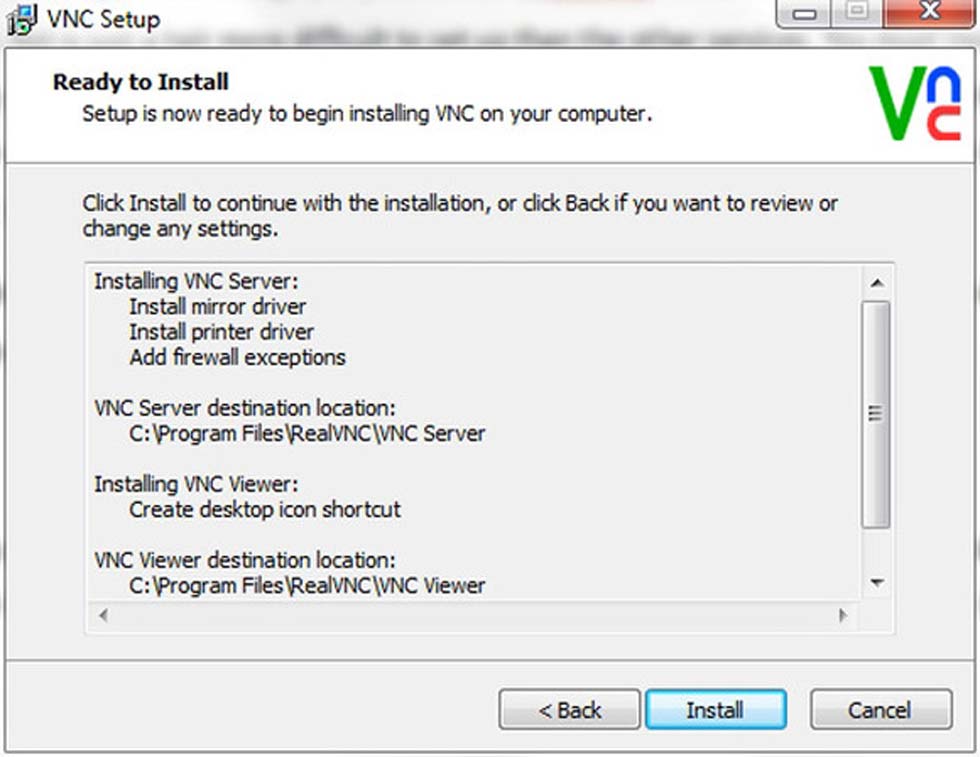The width and height of the screenshot is (980, 757).
Task: Click the green, blue and red VNC logo
Action: click(x=915, y=104)
